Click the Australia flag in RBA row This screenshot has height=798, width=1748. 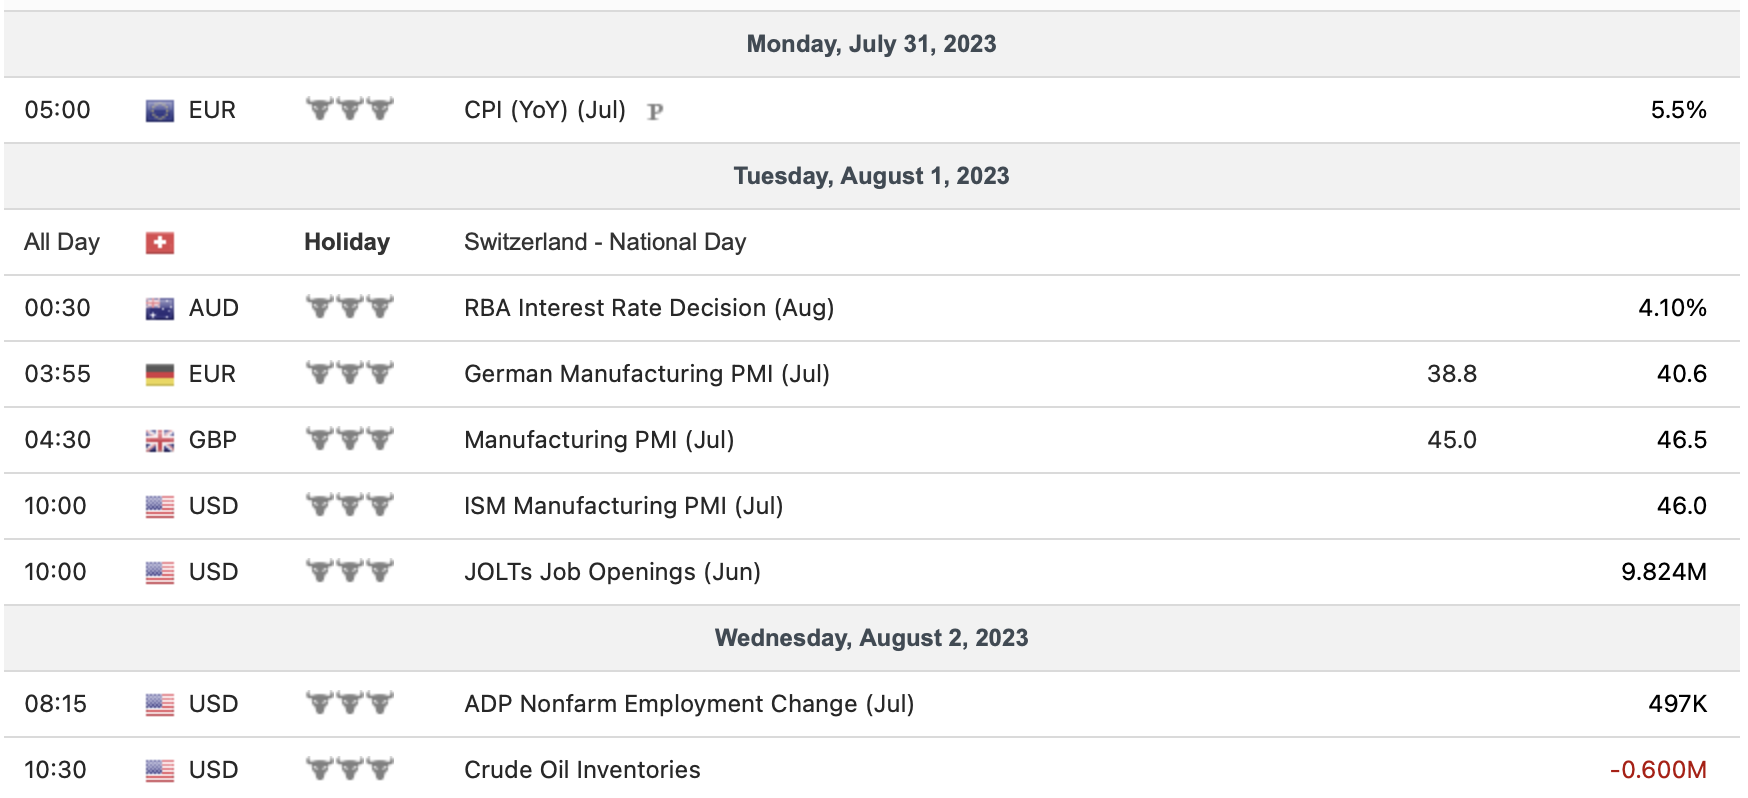point(160,308)
